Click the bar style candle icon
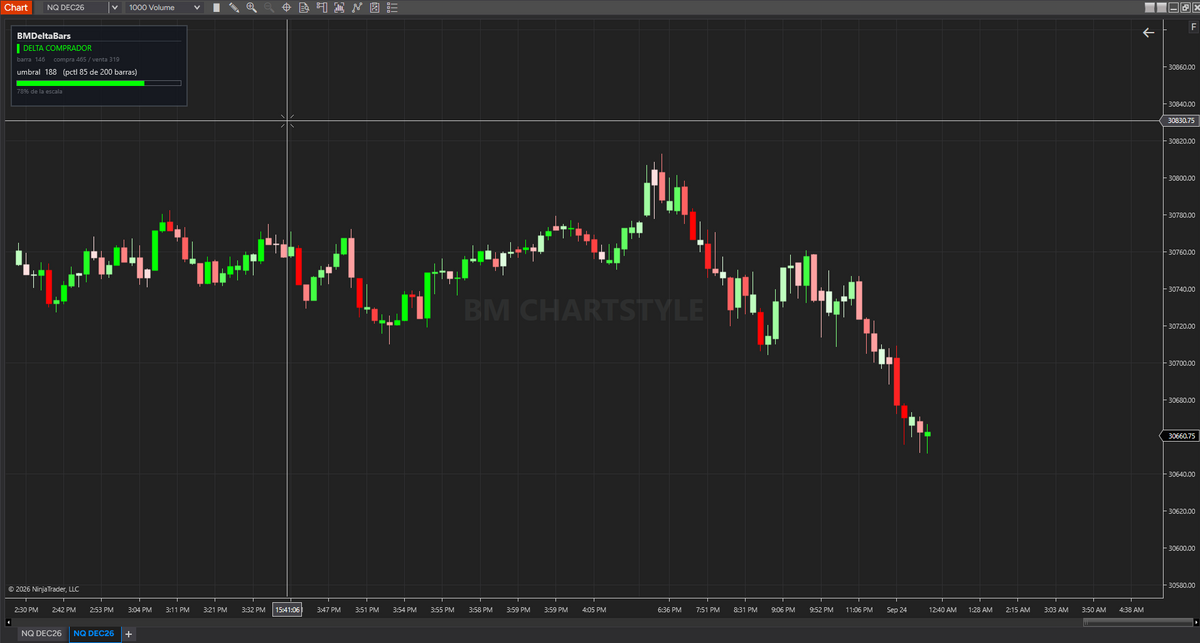The image size is (1200, 643). [216, 7]
